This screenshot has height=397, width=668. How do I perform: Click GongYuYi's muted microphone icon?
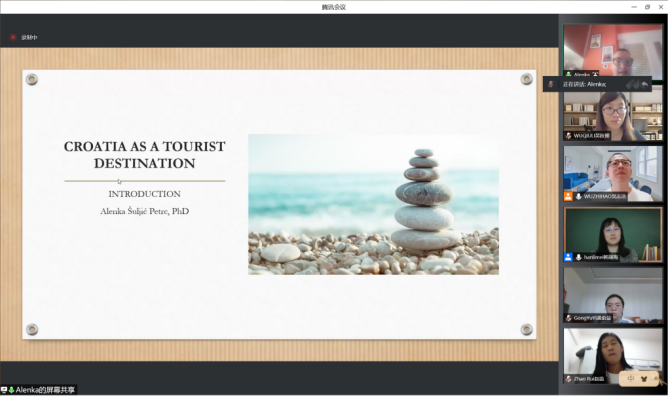pyautogui.click(x=568, y=318)
